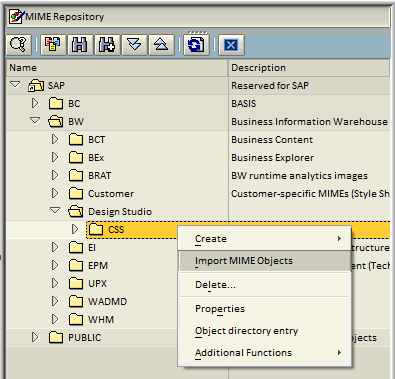Expand the CSS folder node

[75, 229]
